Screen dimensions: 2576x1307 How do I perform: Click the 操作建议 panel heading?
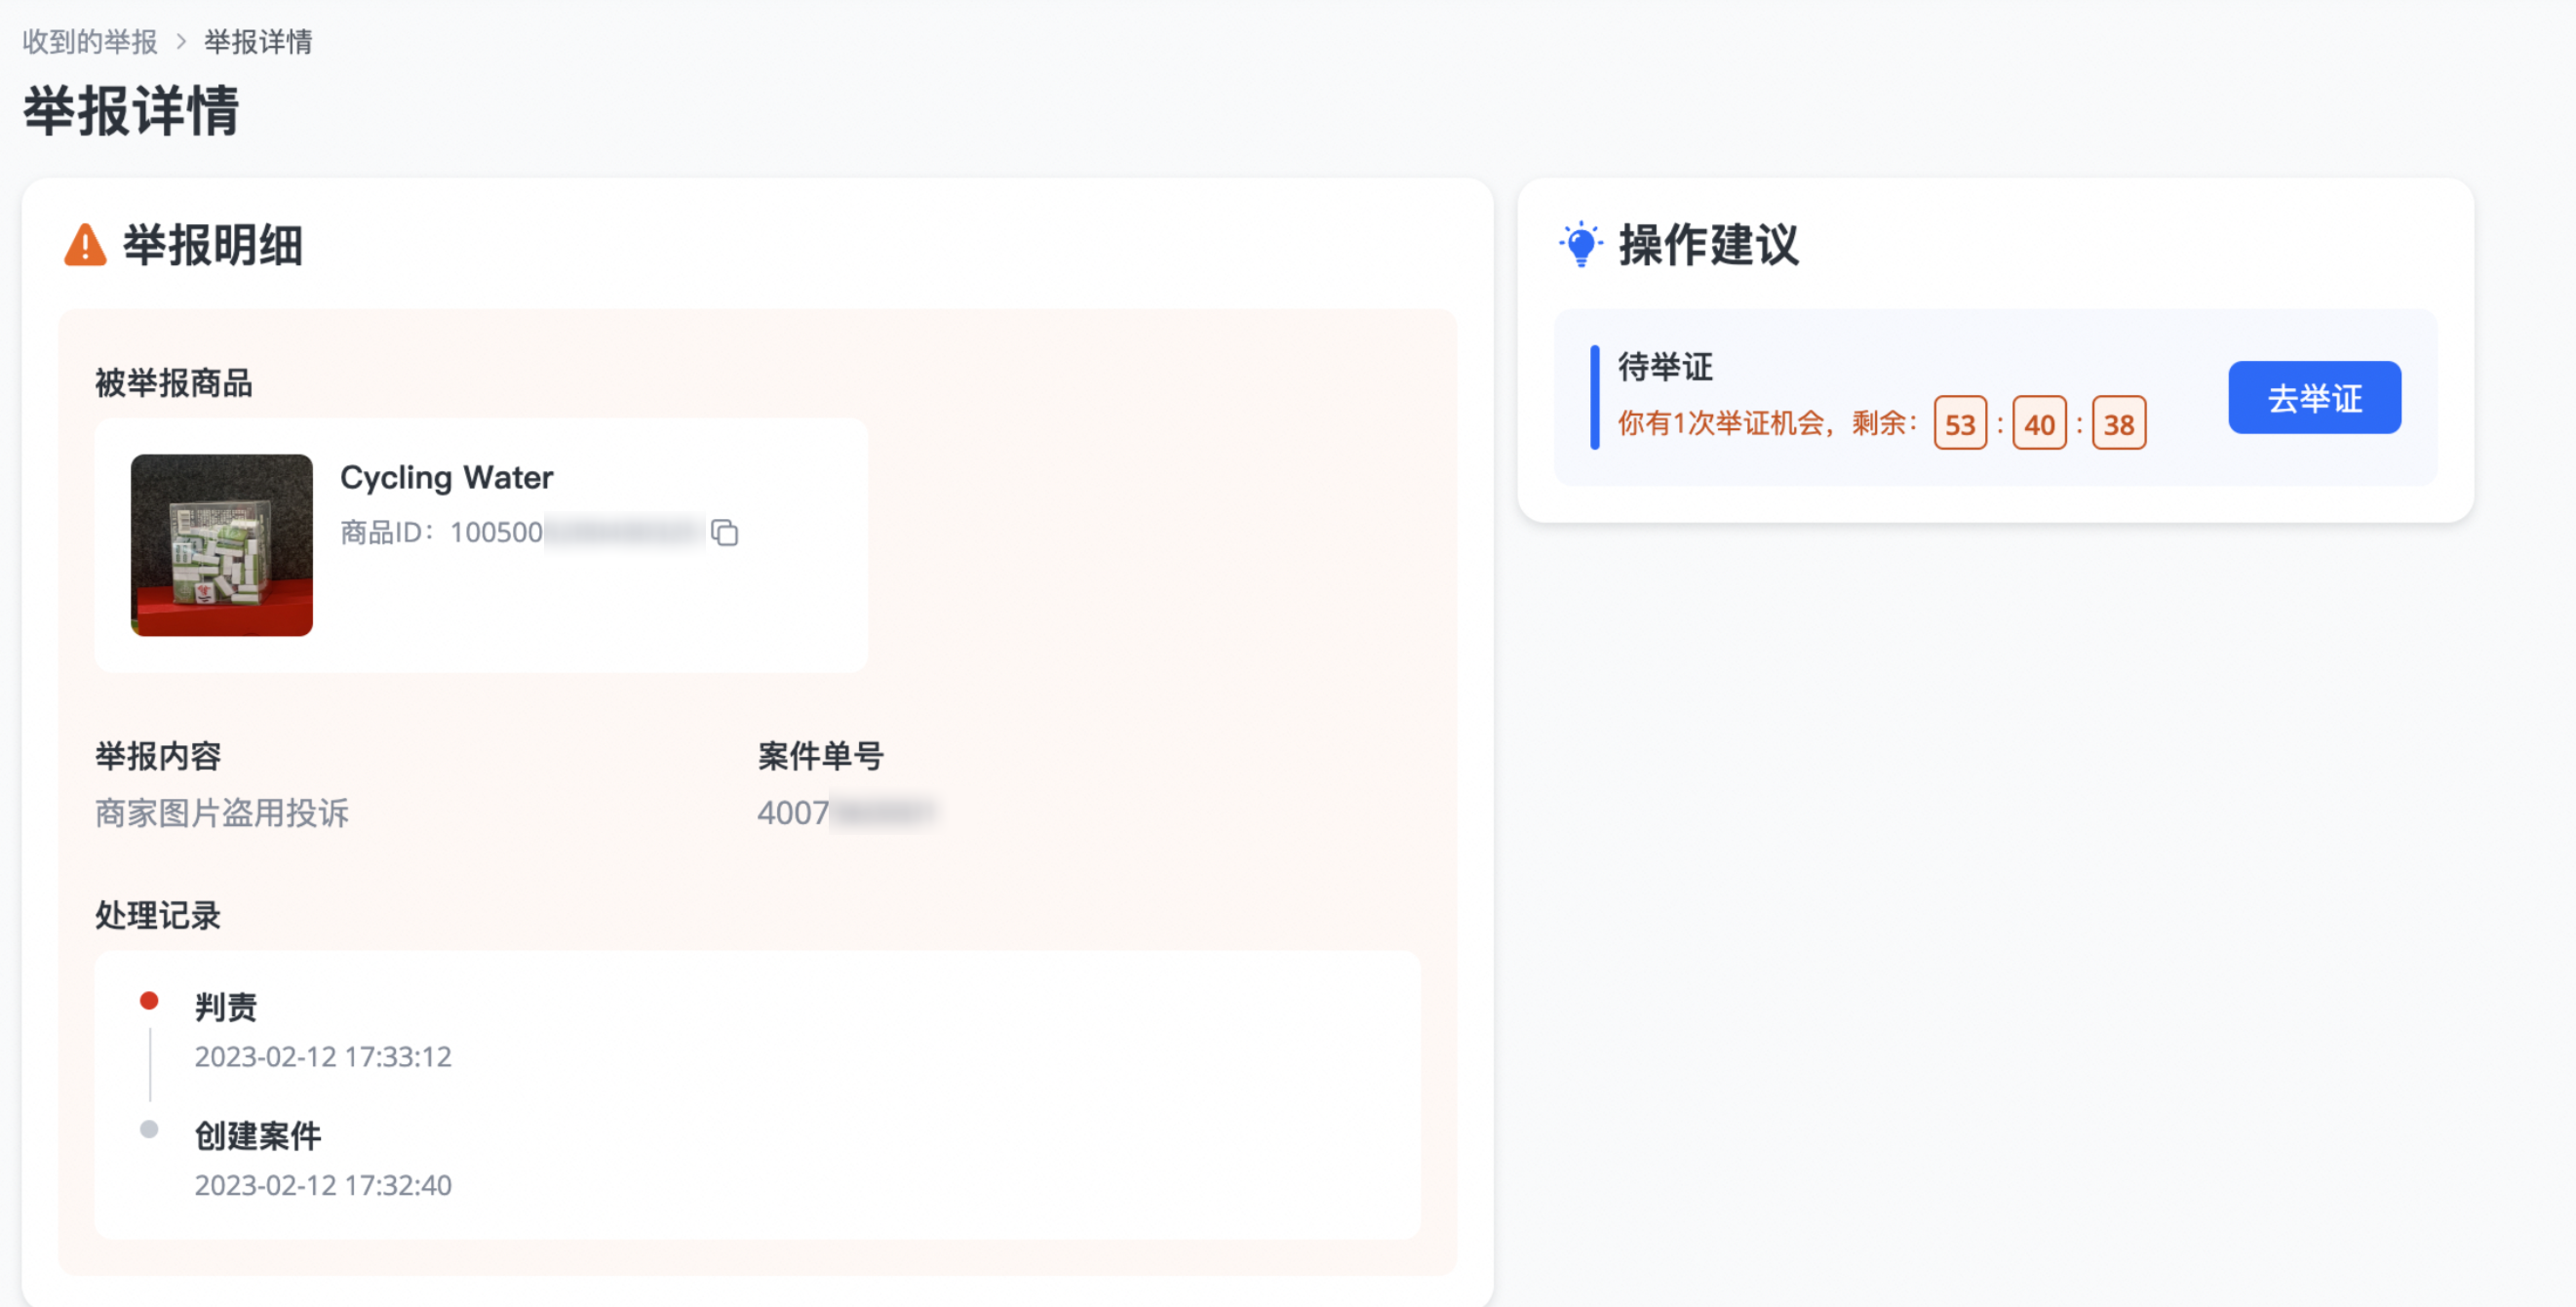1708,245
